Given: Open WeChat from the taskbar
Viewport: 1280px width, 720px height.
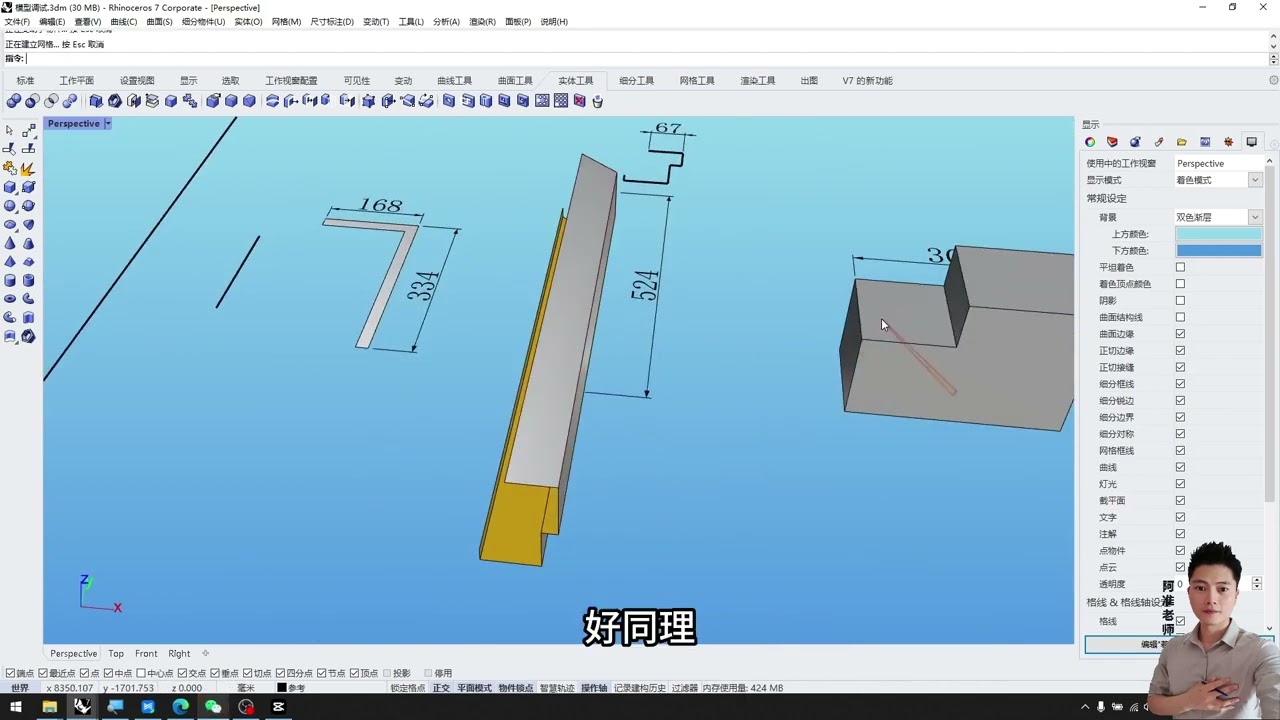Looking at the screenshot, I should point(213,707).
